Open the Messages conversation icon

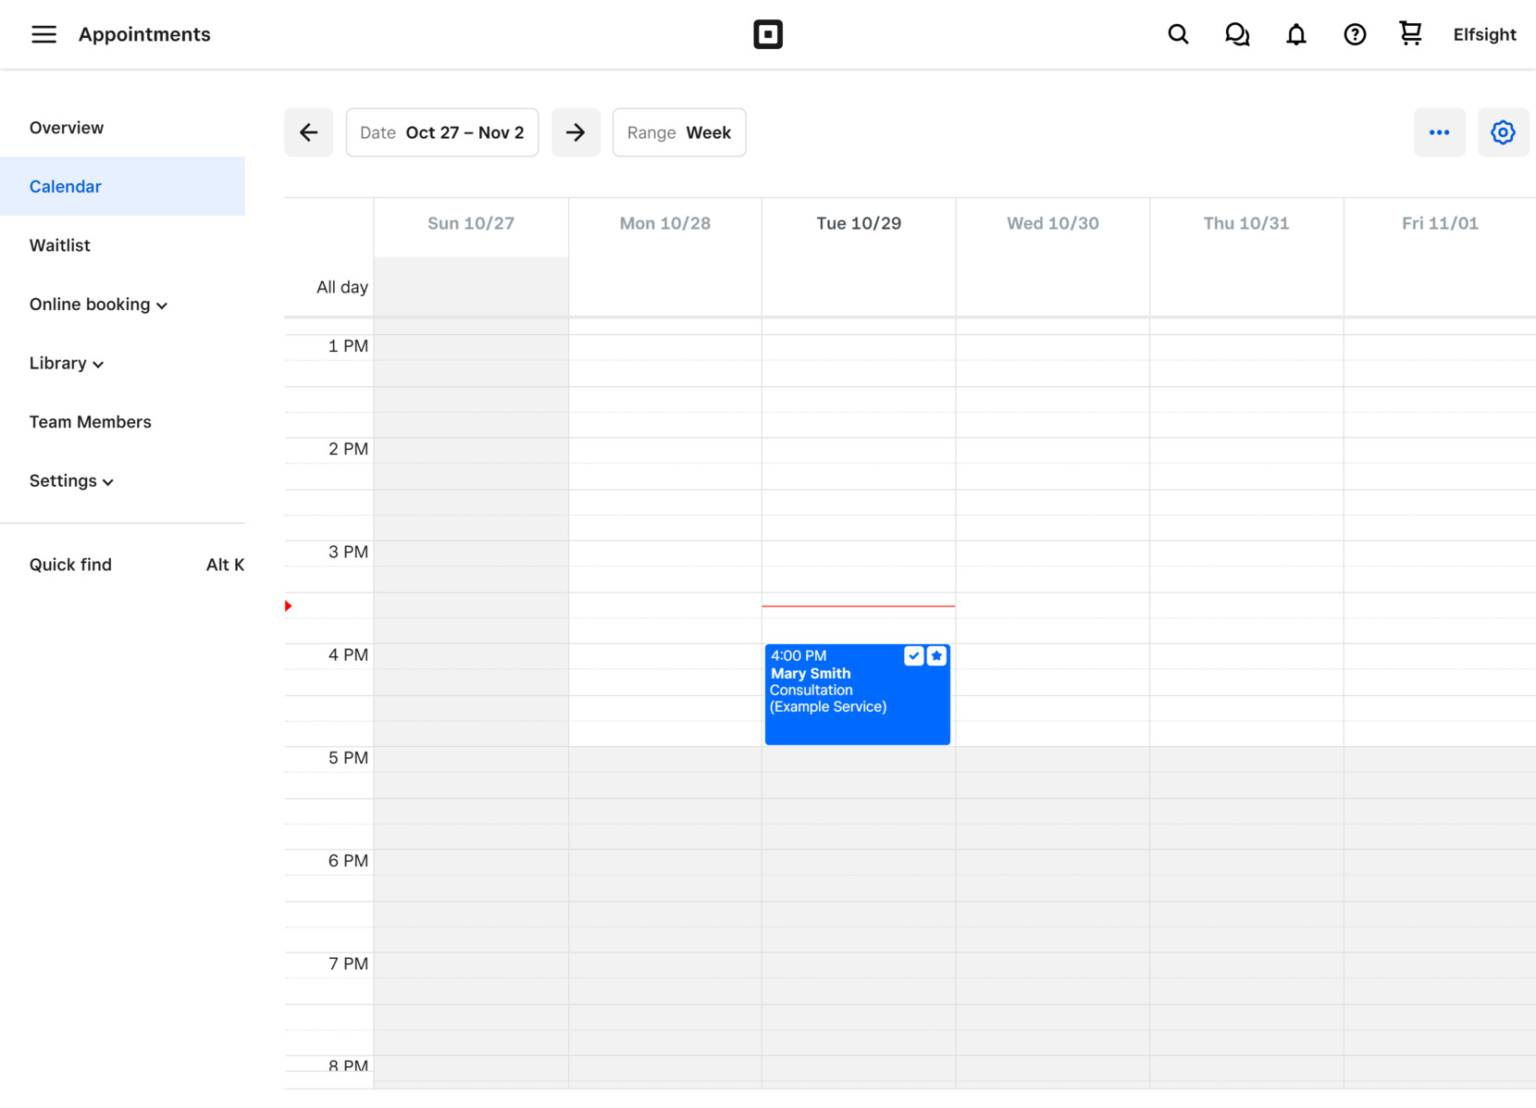1237,34
